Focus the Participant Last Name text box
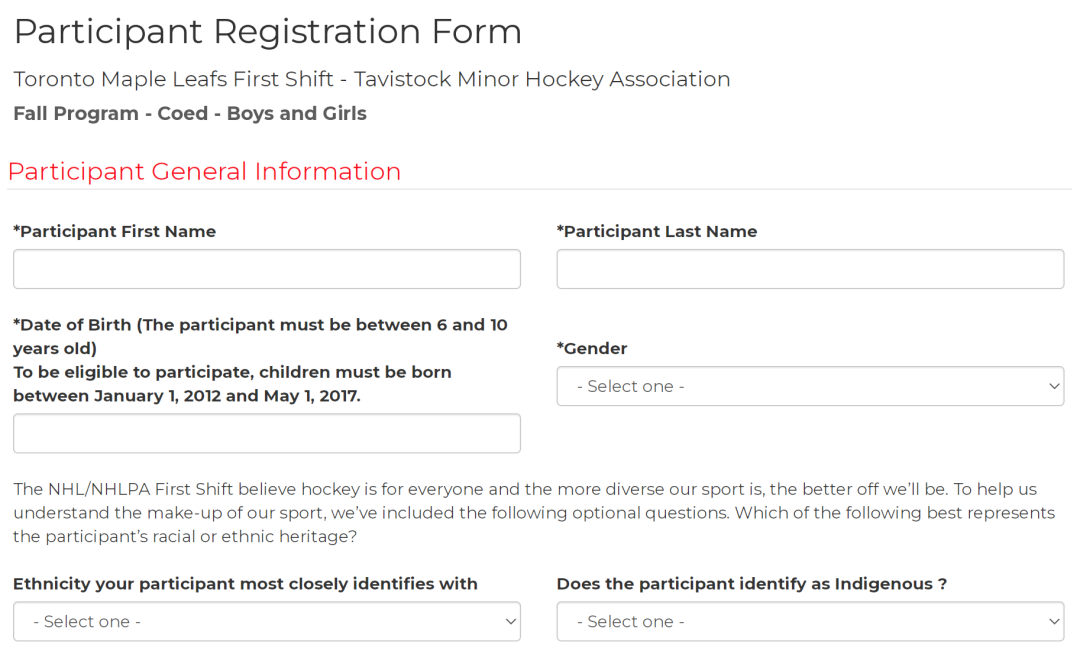 [810, 269]
